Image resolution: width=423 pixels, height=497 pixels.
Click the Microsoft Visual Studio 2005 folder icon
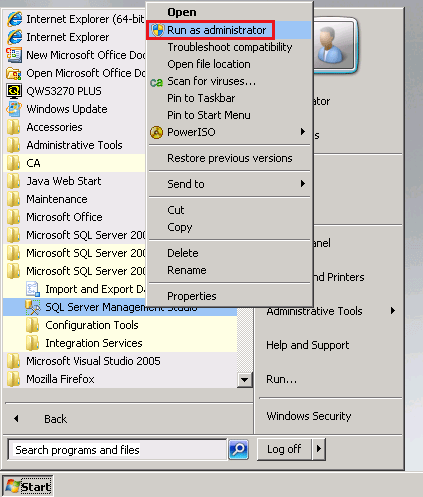pyautogui.click(x=13, y=361)
